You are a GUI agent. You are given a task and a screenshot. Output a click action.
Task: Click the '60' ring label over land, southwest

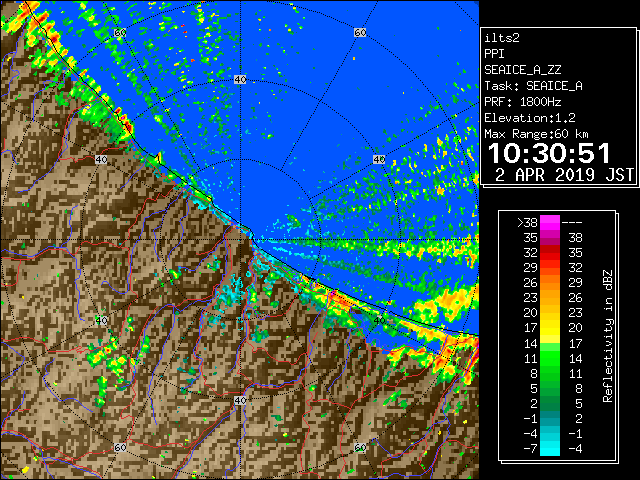[120, 448]
